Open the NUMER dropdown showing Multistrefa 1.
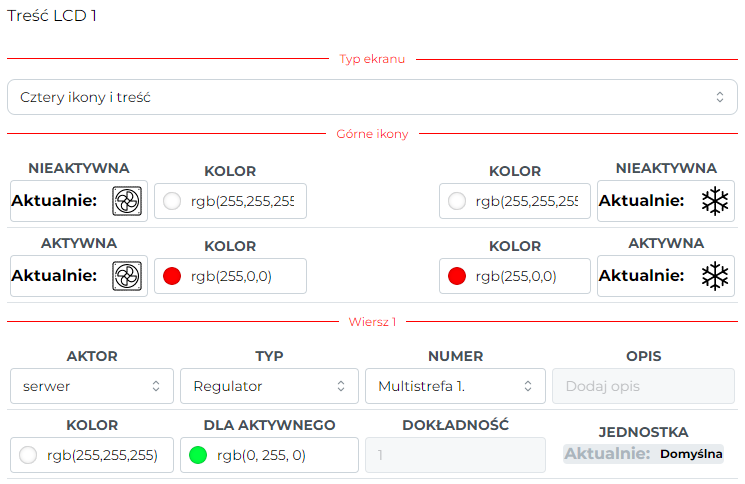Image resolution: width=745 pixels, height=484 pixels. pyautogui.click(x=455, y=386)
